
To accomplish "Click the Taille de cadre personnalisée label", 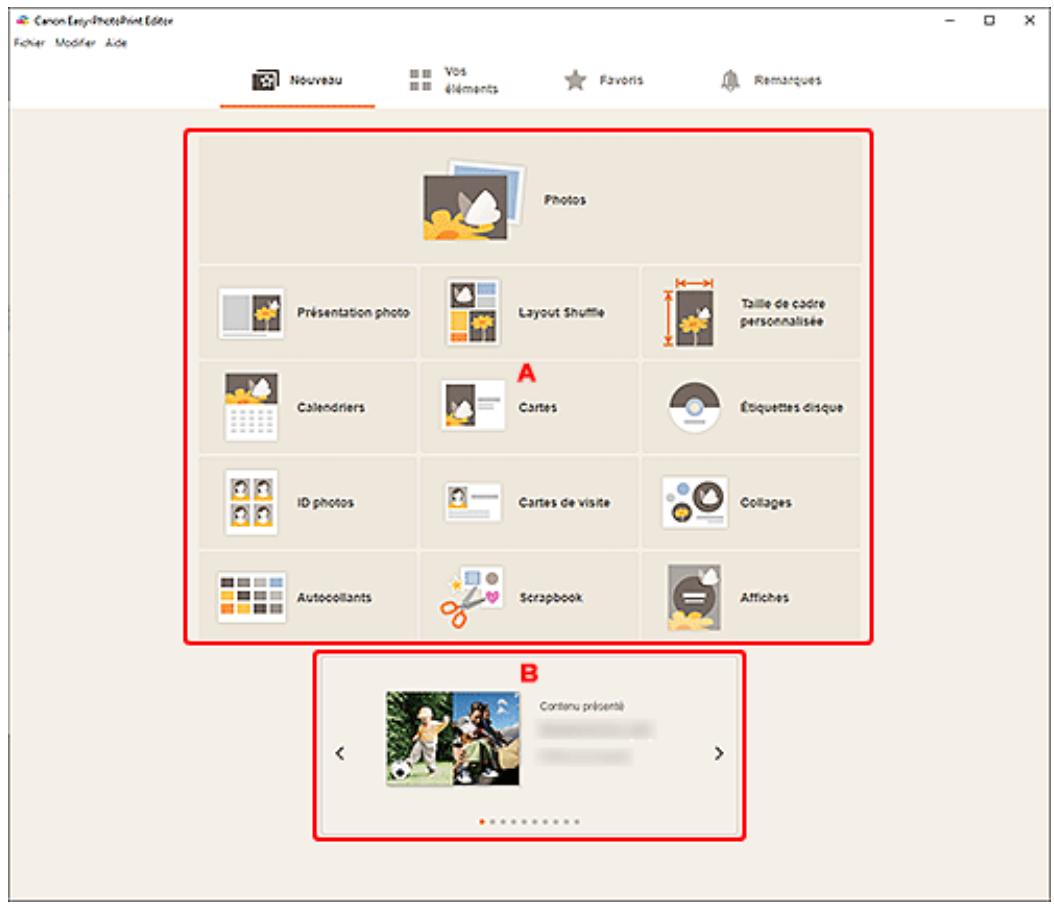I will pos(782,313).
